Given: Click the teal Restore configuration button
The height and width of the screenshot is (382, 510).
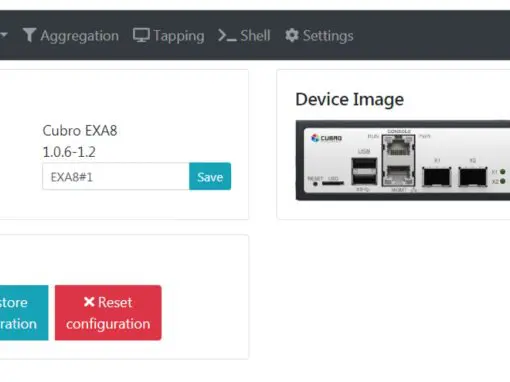Looking at the screenshot, I should click(x=24, y=313).
